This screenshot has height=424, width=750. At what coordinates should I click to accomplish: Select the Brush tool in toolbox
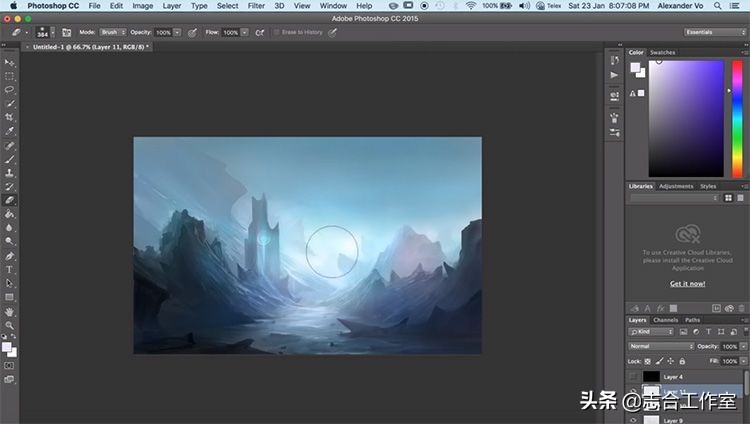coord(10,159)
